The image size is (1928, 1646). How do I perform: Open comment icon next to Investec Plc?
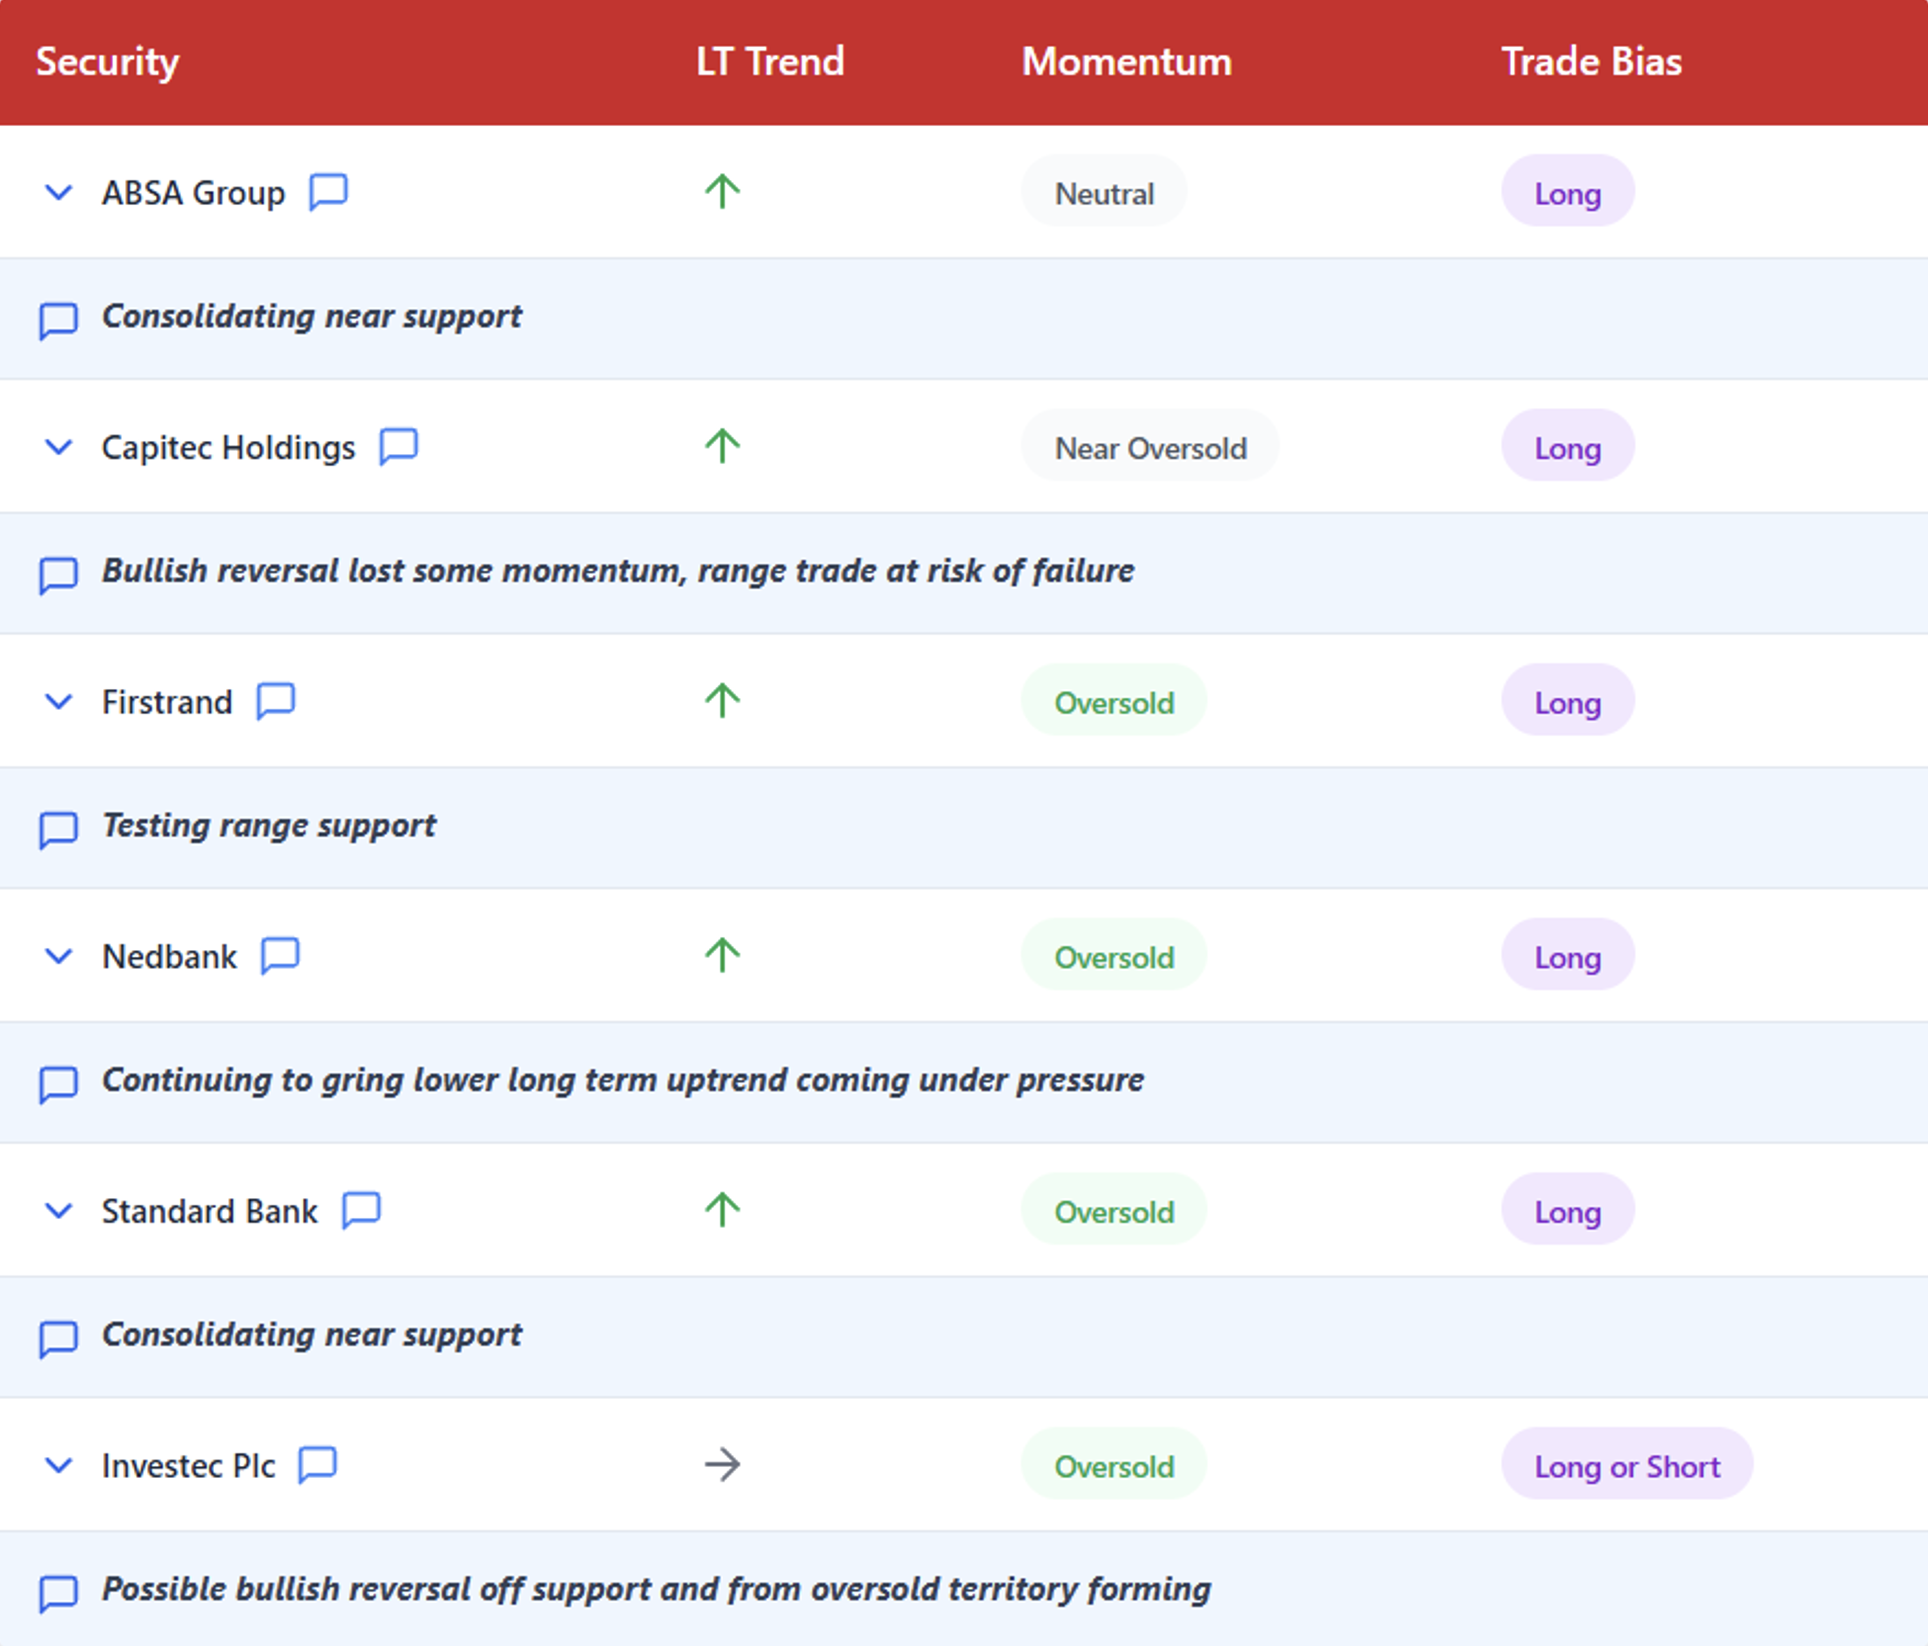(x=318, y=1465)
